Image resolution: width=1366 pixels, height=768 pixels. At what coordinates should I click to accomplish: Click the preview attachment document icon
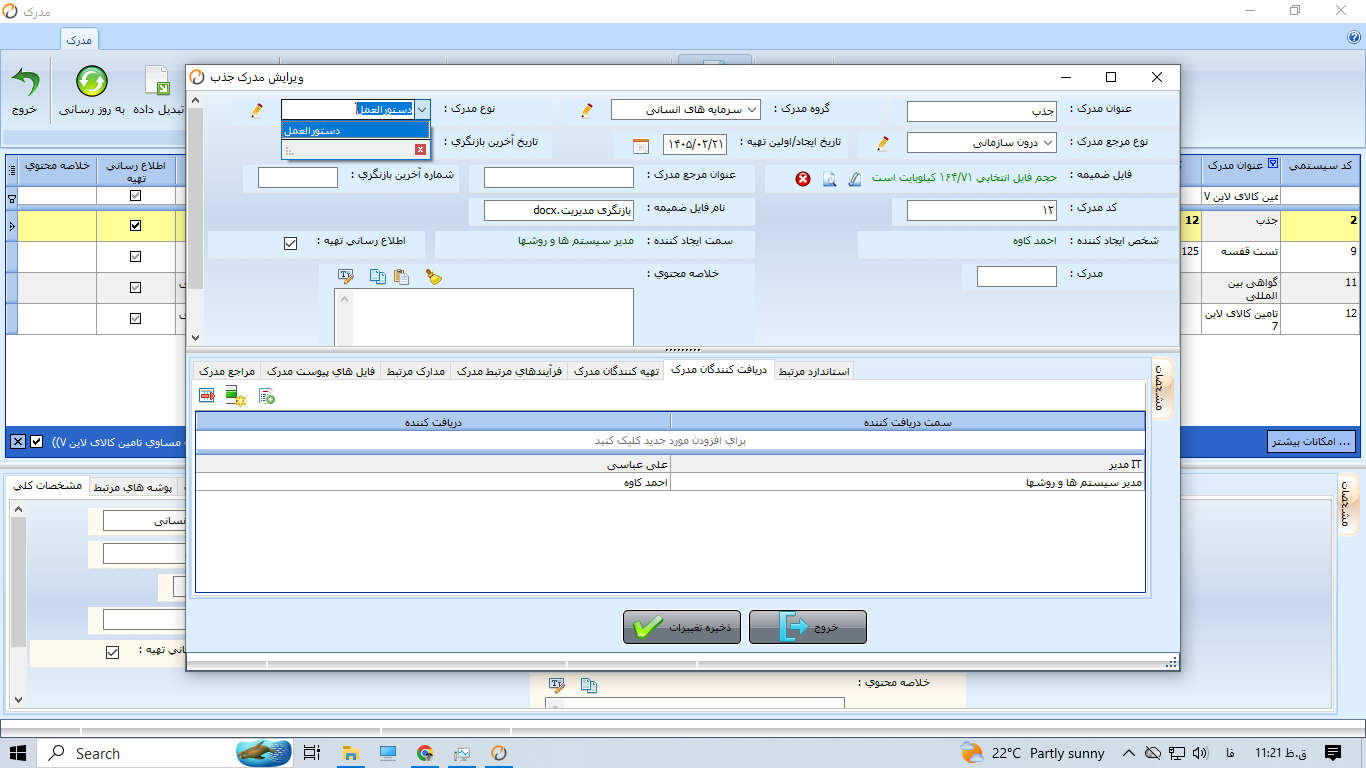[829, 179]
